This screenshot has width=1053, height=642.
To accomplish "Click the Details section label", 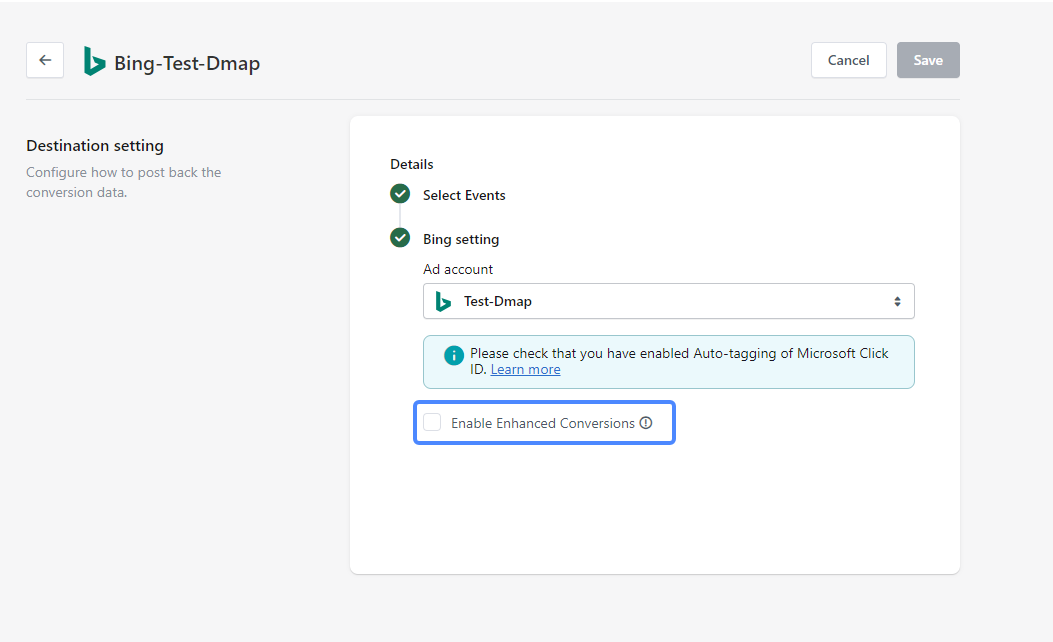I will pyautogui.click(x=412, y=164).
